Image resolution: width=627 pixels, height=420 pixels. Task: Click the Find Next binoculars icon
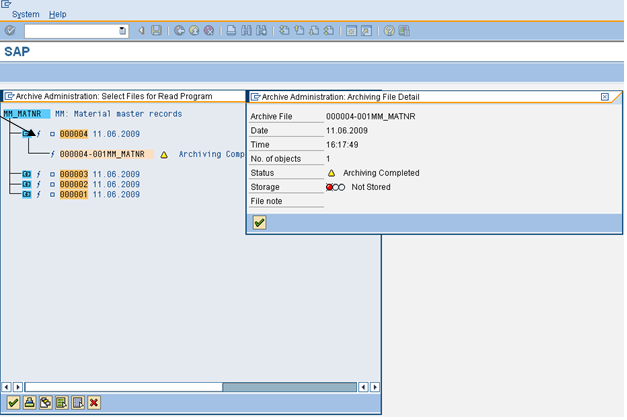tap(262, 30)
